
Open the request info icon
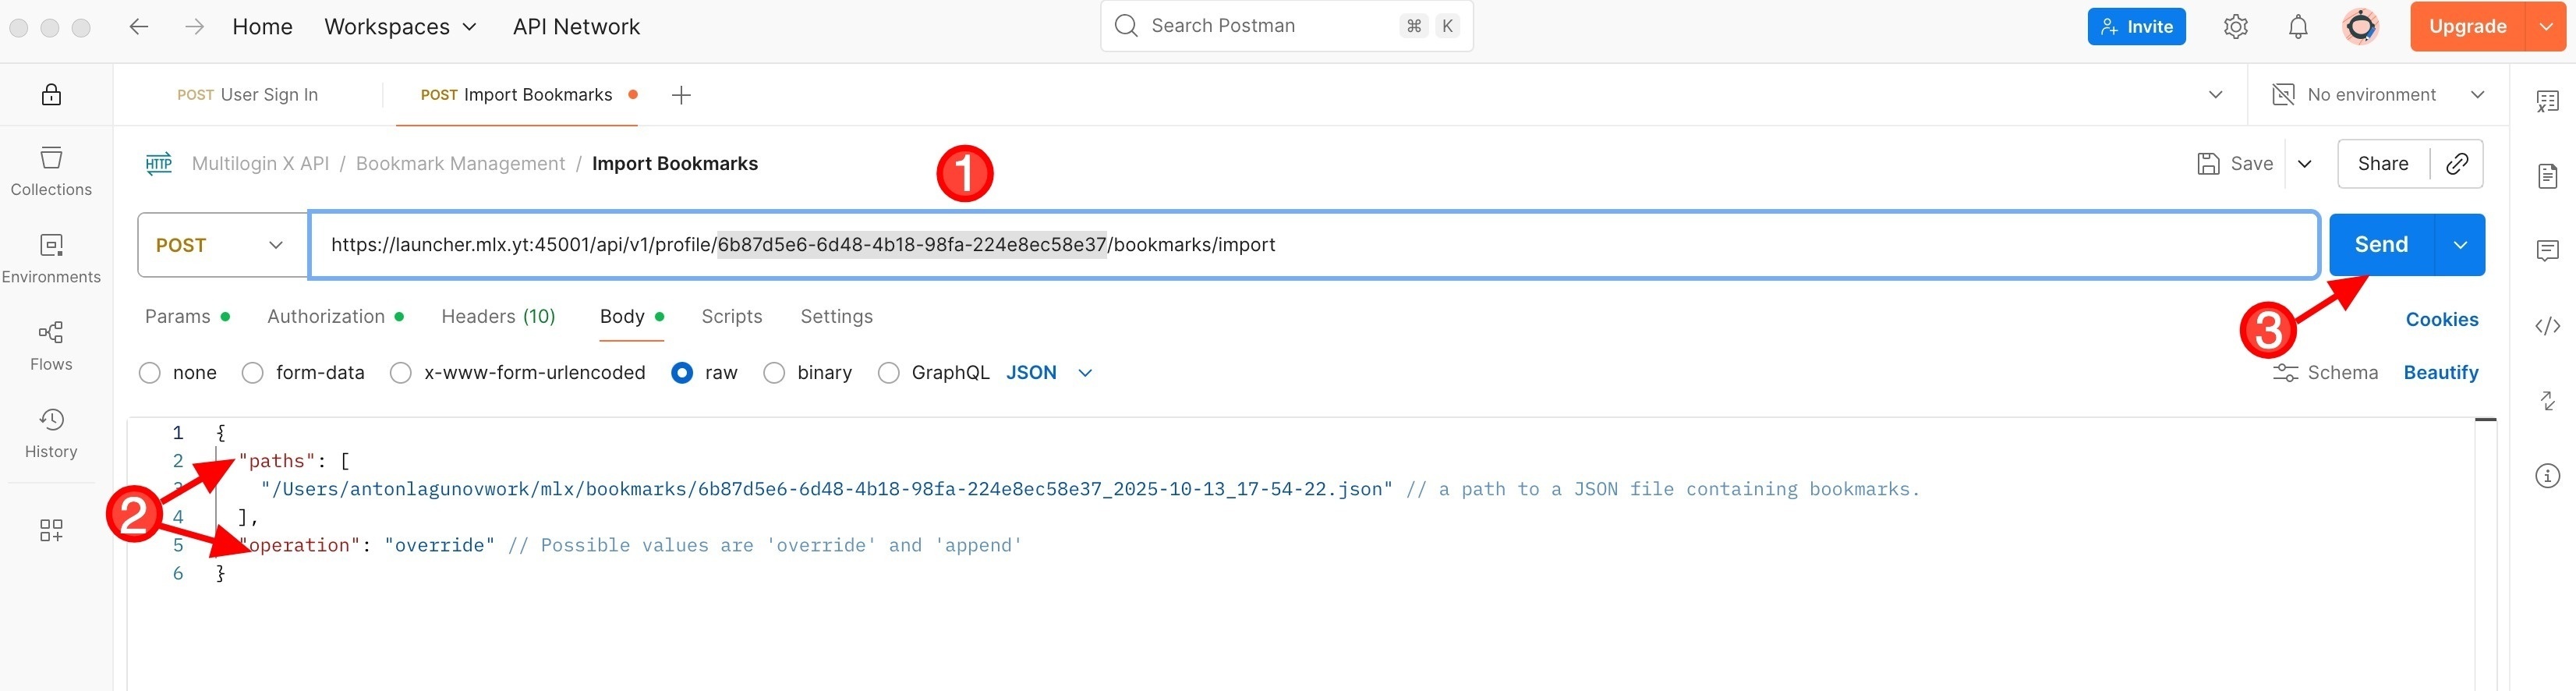[x=2548, y=476]
